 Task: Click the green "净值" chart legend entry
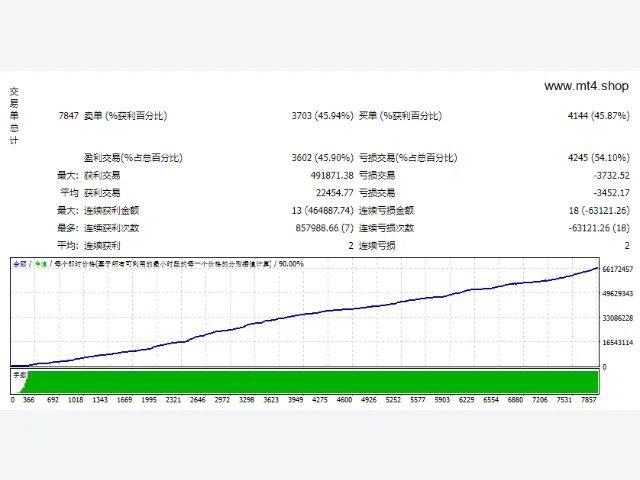pos(40,264)
